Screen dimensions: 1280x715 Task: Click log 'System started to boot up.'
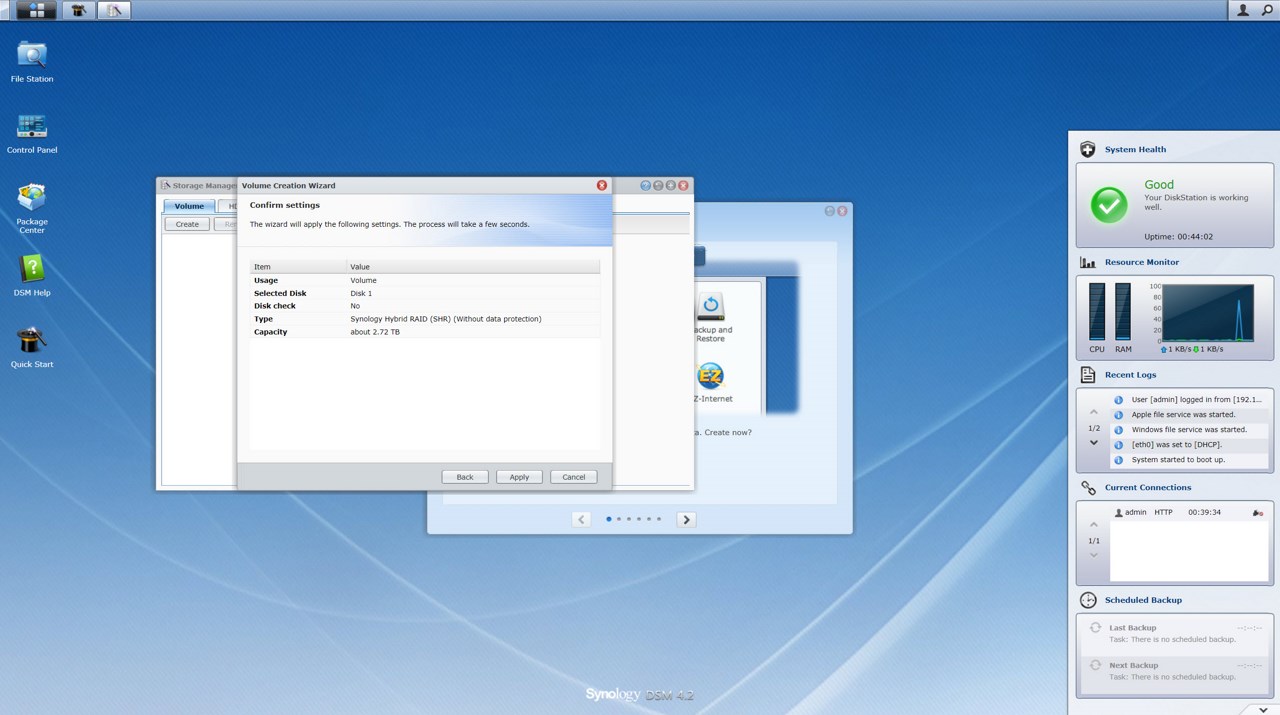[1189, 460]
